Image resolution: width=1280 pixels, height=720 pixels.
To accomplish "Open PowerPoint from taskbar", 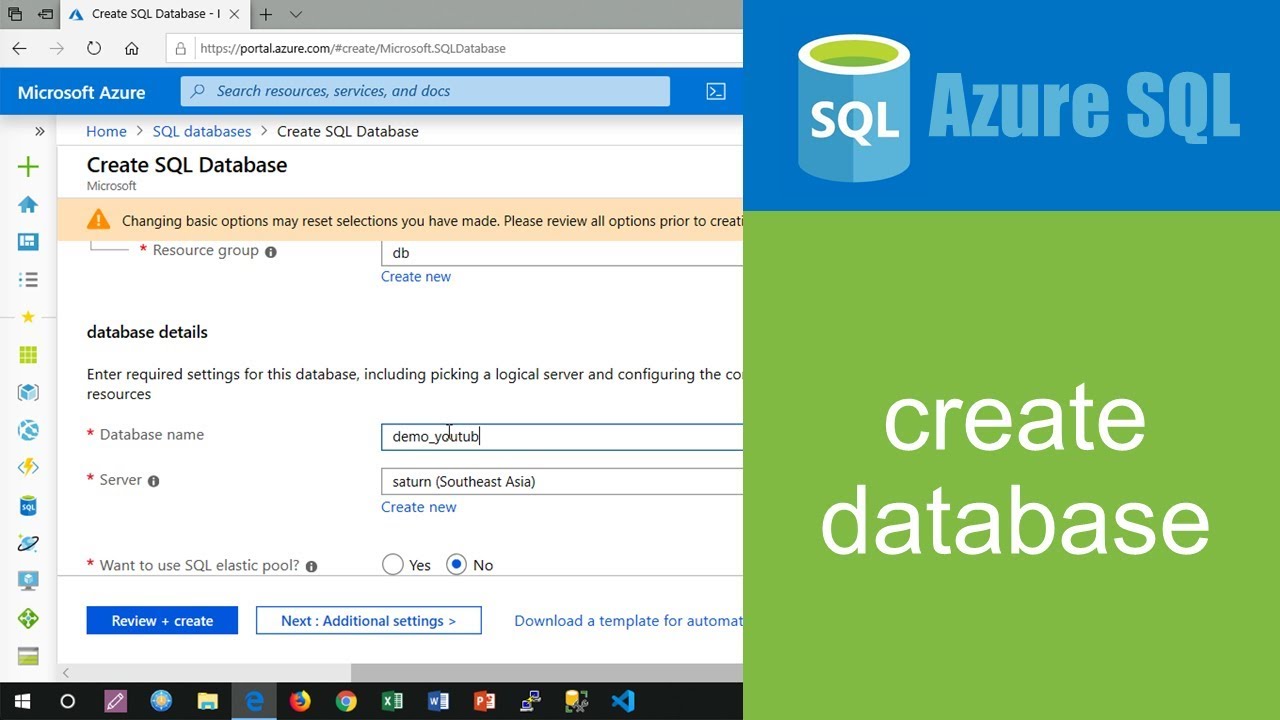I will [484, 701].
